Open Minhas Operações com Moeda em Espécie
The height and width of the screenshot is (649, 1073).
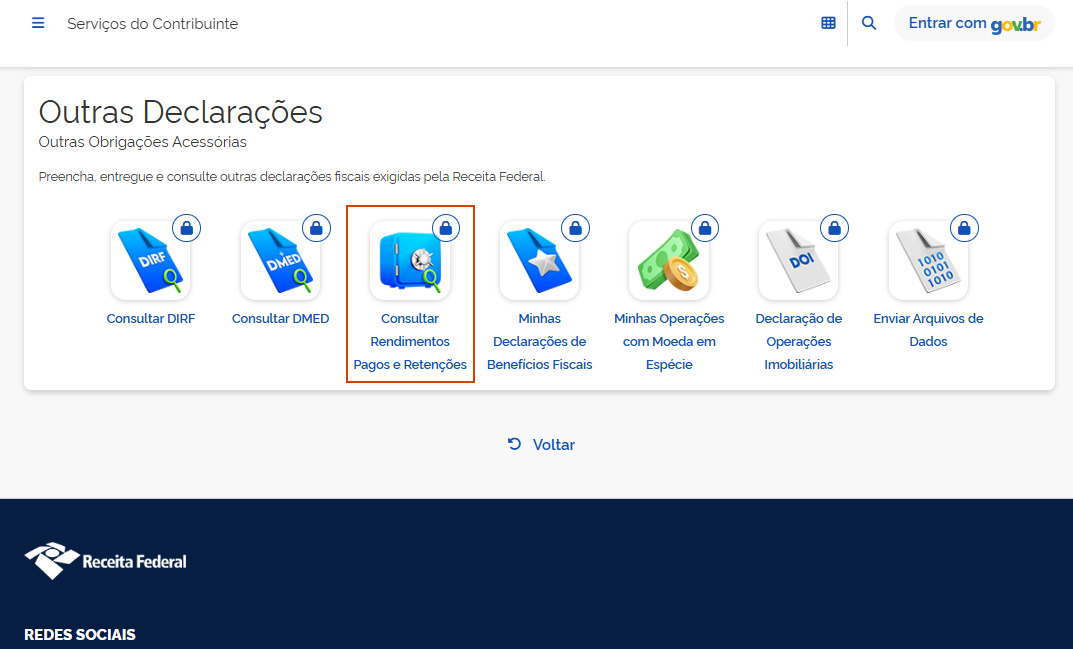point(669,342)
